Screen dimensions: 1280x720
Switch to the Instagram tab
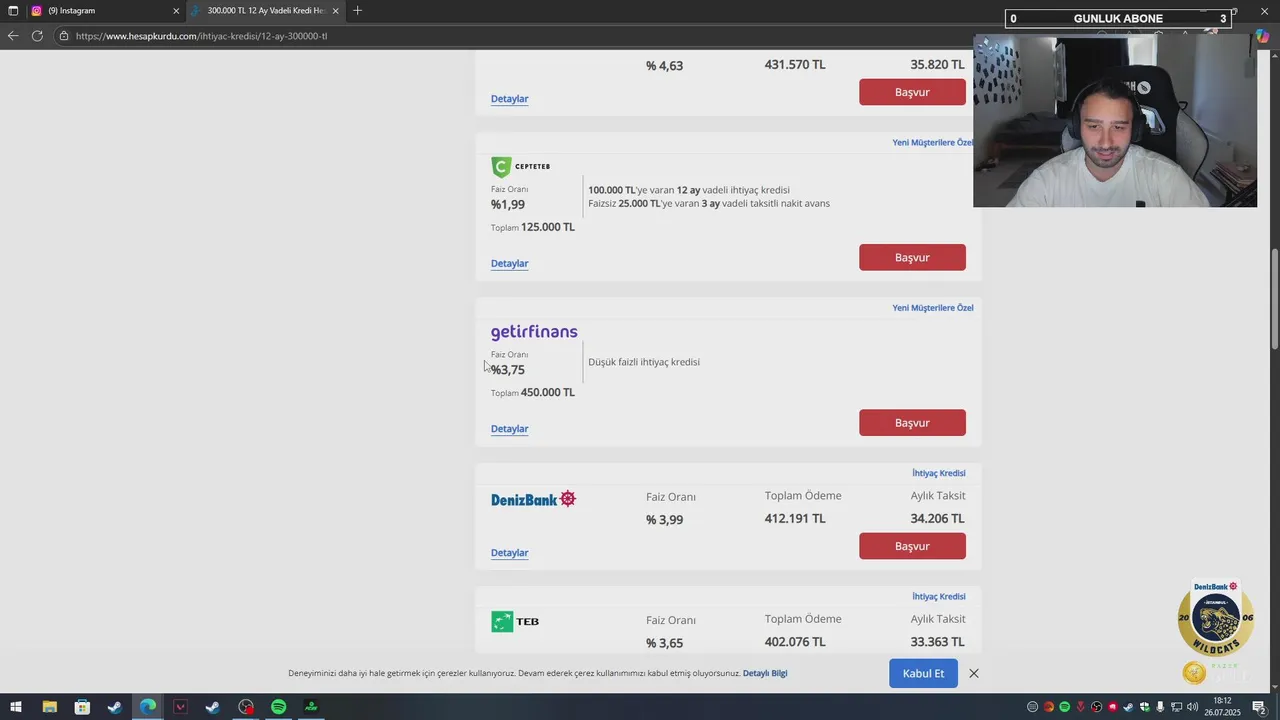[x=104, y=11]
